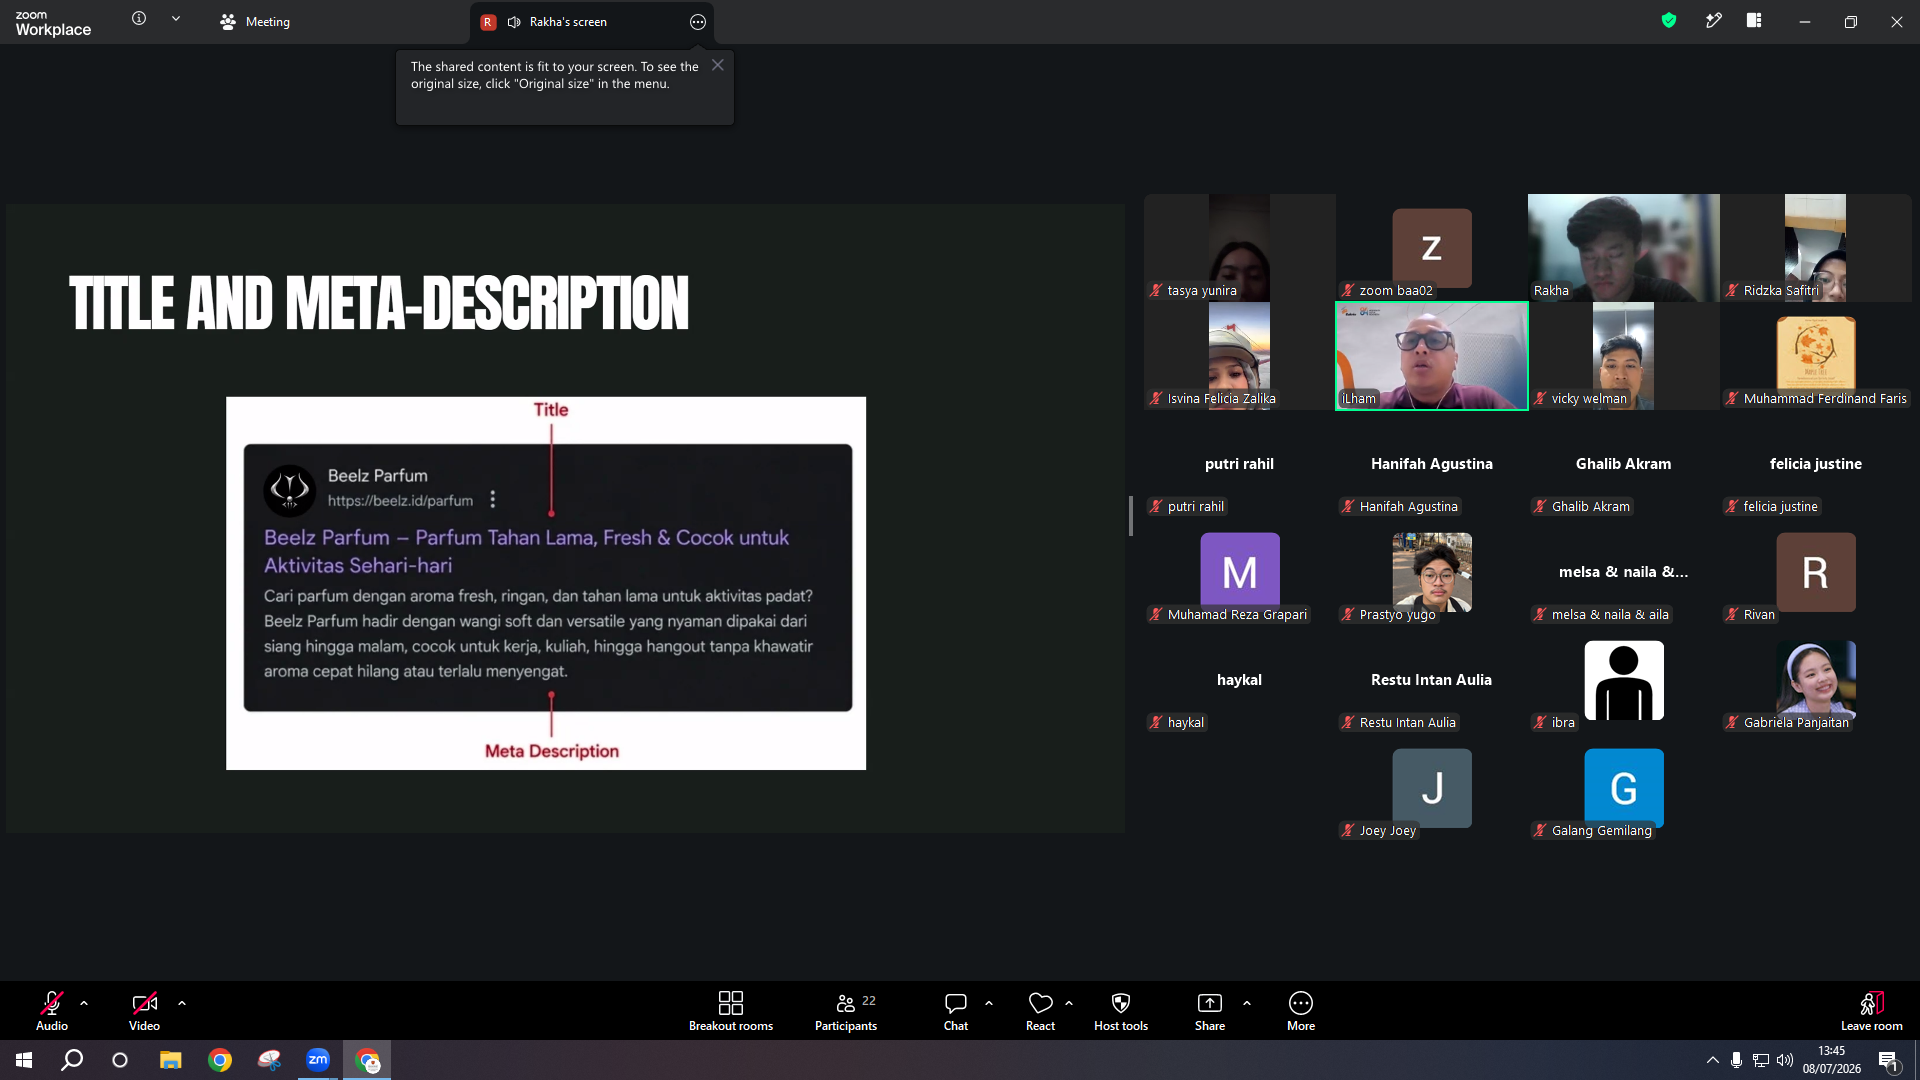This screenshot has width=1920, height=1080.
Task: Expand the audio settings arrow
Action: pos(84,1002)
